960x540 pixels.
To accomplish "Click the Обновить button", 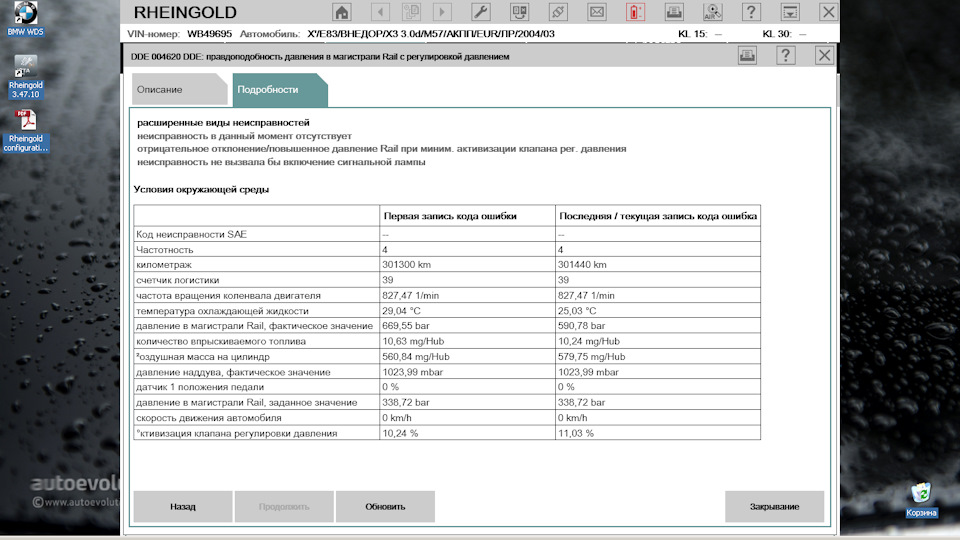I will pos(385,506).
